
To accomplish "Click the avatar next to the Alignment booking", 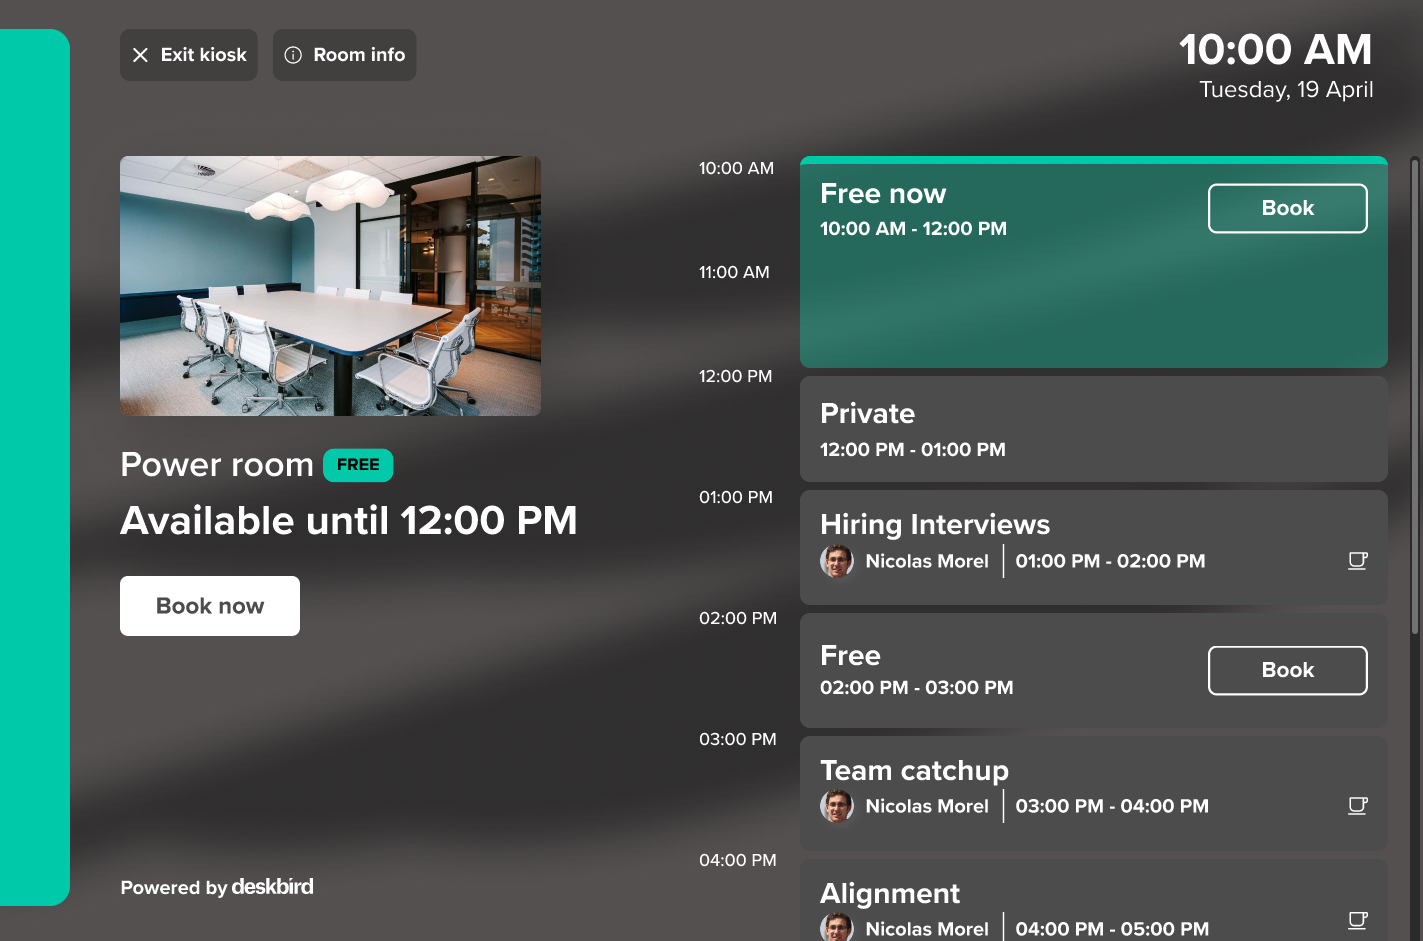I will tap(837, 928).
